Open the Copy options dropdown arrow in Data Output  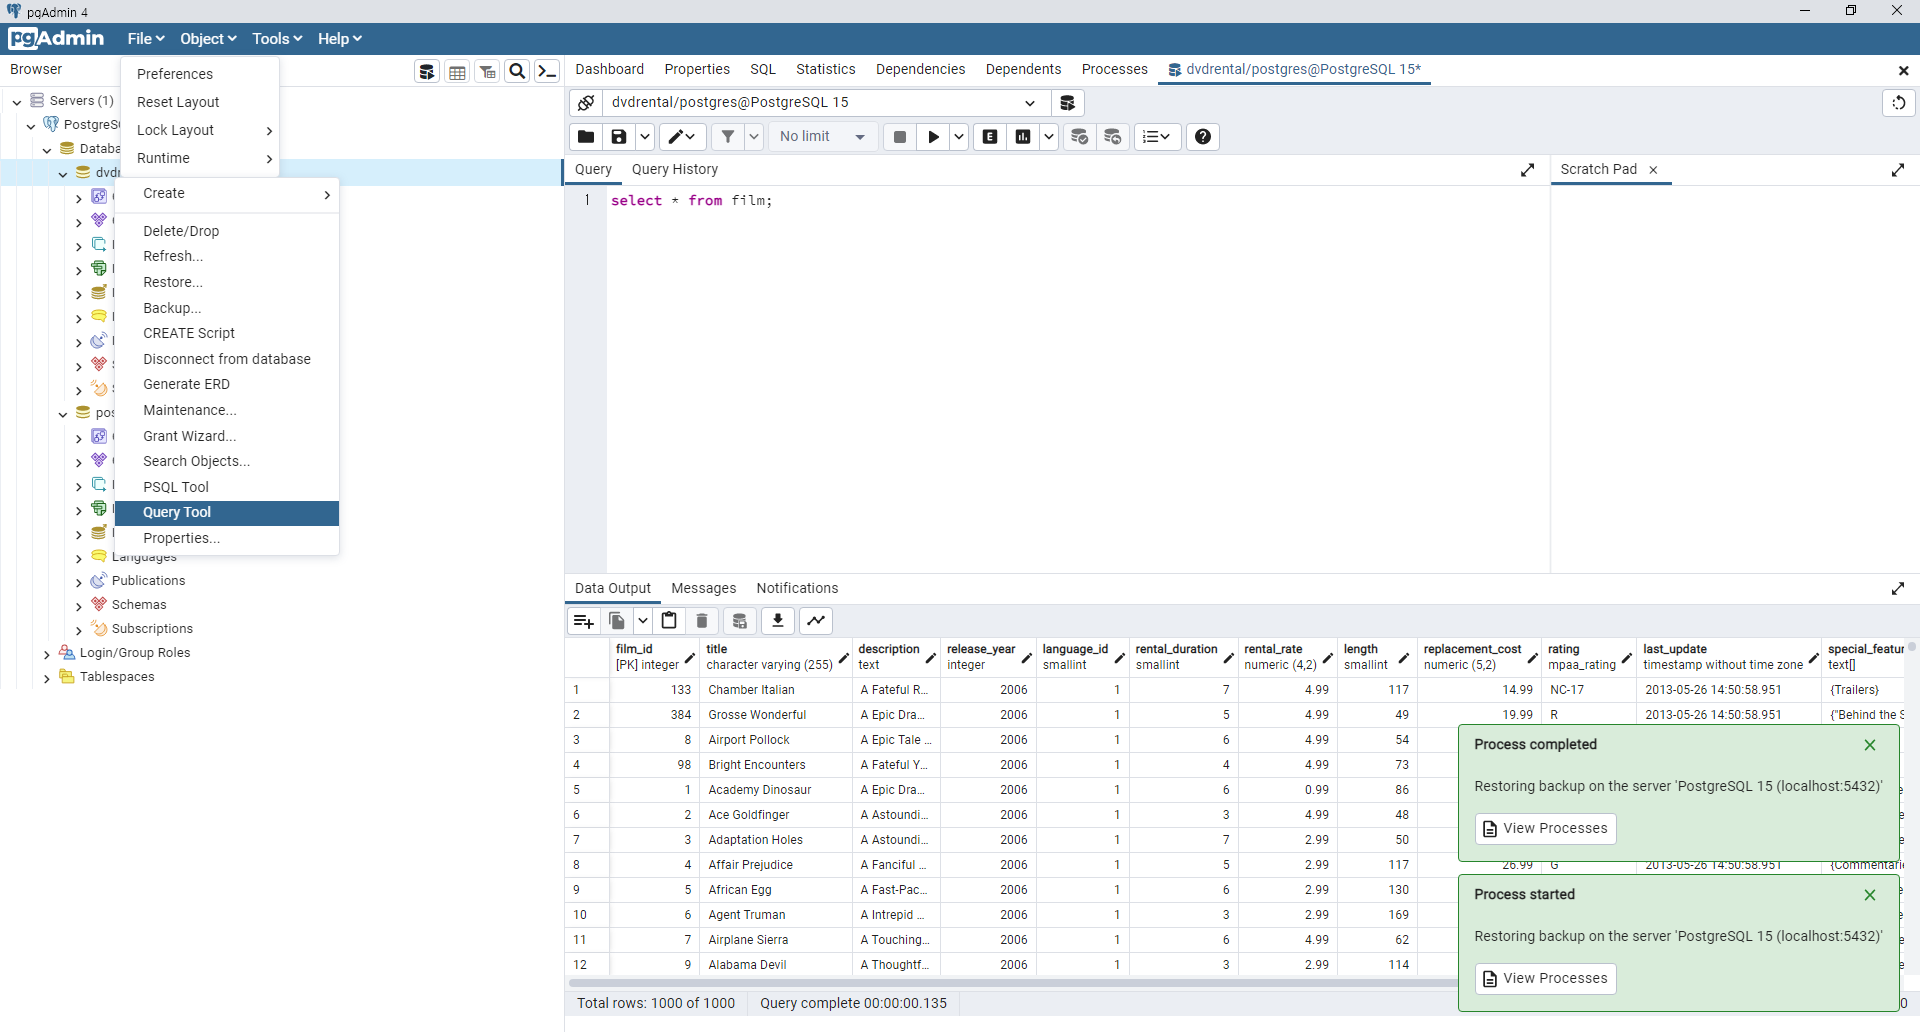tap(643, 621)
